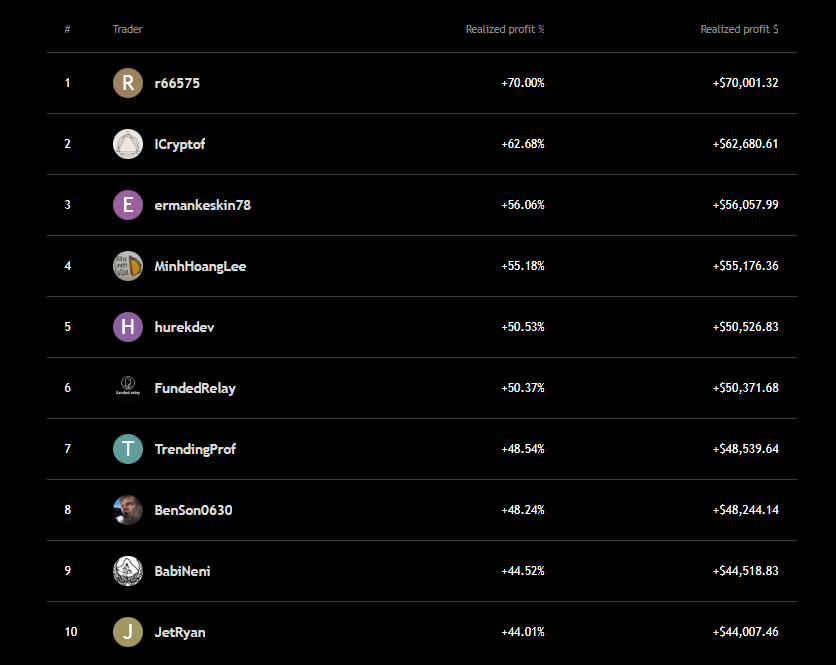Click hurekdev's purple H avatar
This screenshot has height=665, width=836.
tap(128, 327)
